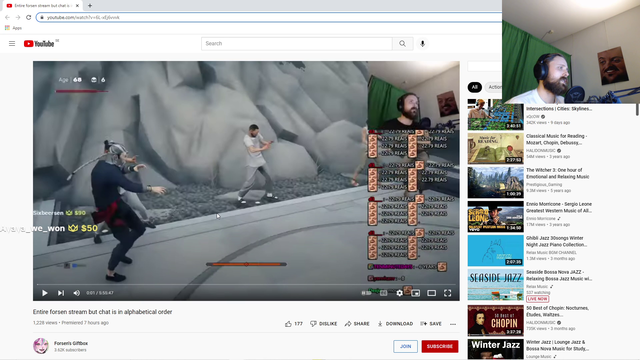The height and width of the screenshot is (360, 640).
Task: Switch to miniplayer mode
Action: (x=416, y=293)
